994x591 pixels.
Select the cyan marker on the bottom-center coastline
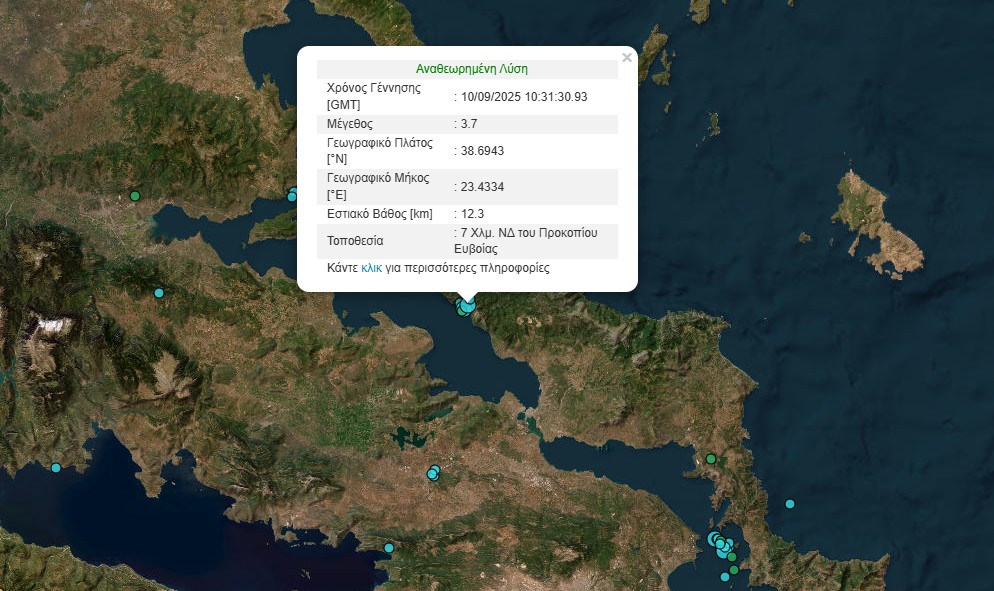coord(389,547)
